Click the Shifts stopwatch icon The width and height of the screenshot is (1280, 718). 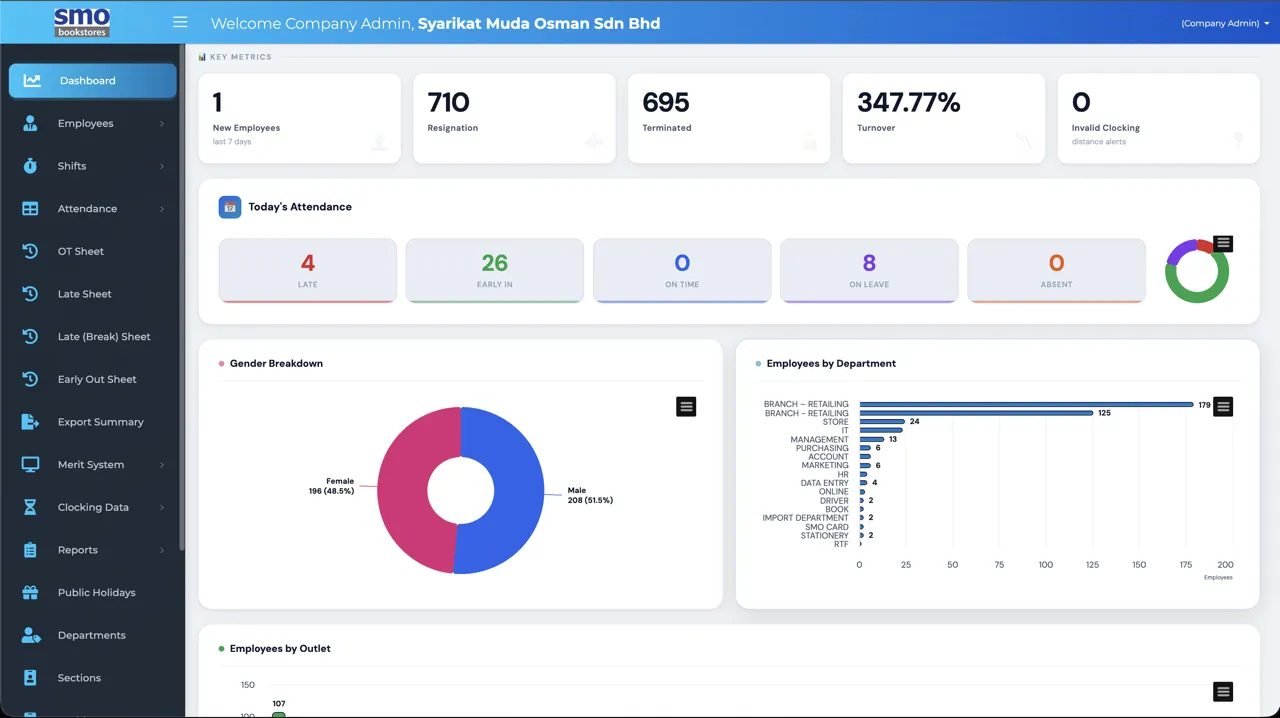[30, 166]
